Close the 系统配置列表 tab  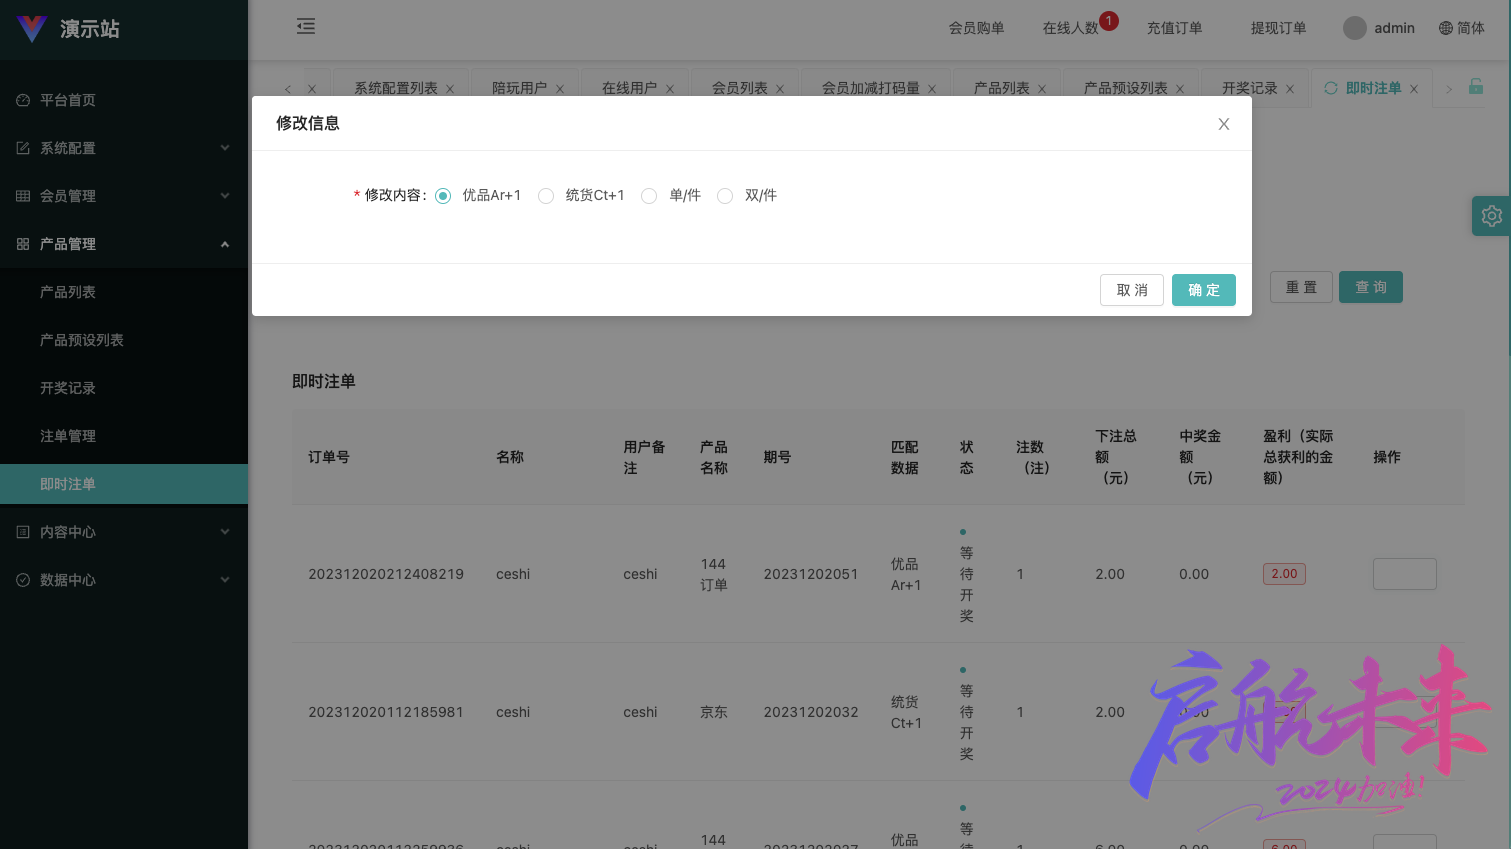click(450, 89)
